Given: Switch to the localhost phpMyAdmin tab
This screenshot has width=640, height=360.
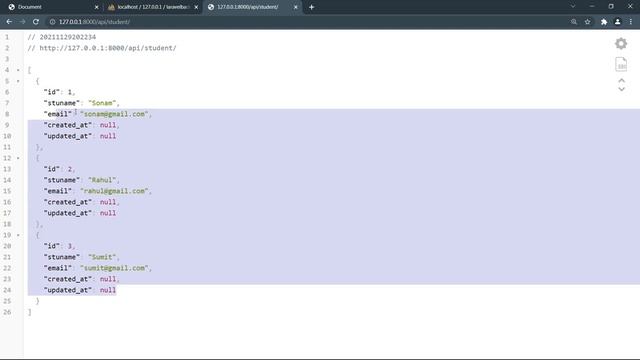Looking at the screenshot, I should [152, 7].
